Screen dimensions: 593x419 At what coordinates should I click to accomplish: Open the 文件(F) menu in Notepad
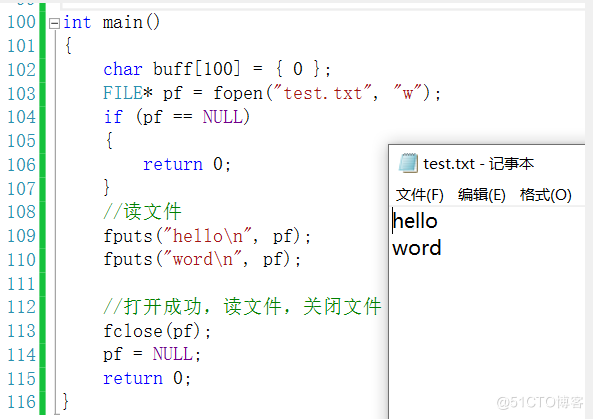pyautogui.click(x=419, y=195)
